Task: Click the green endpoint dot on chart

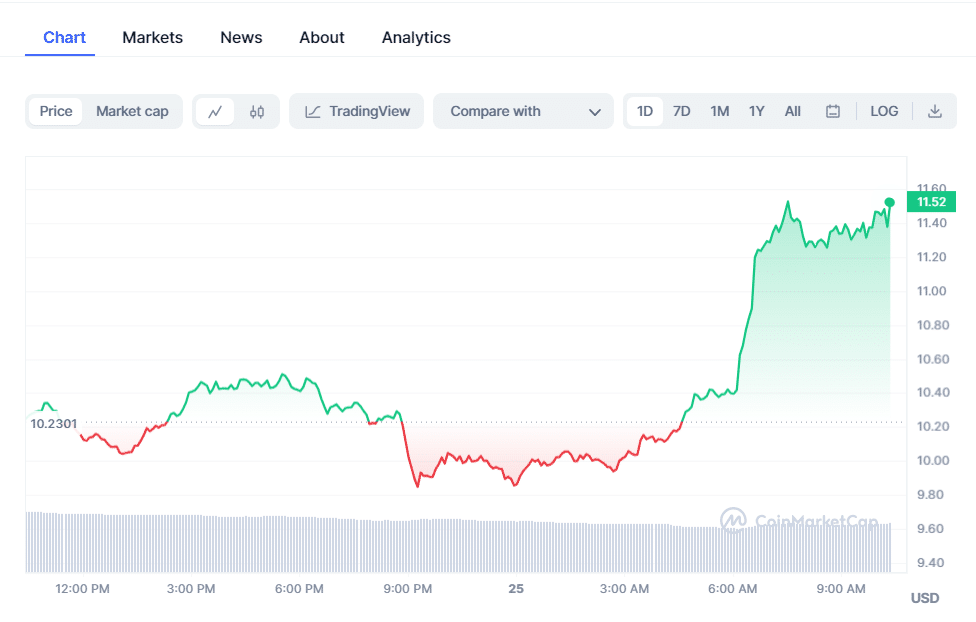Action: (889, 202)
